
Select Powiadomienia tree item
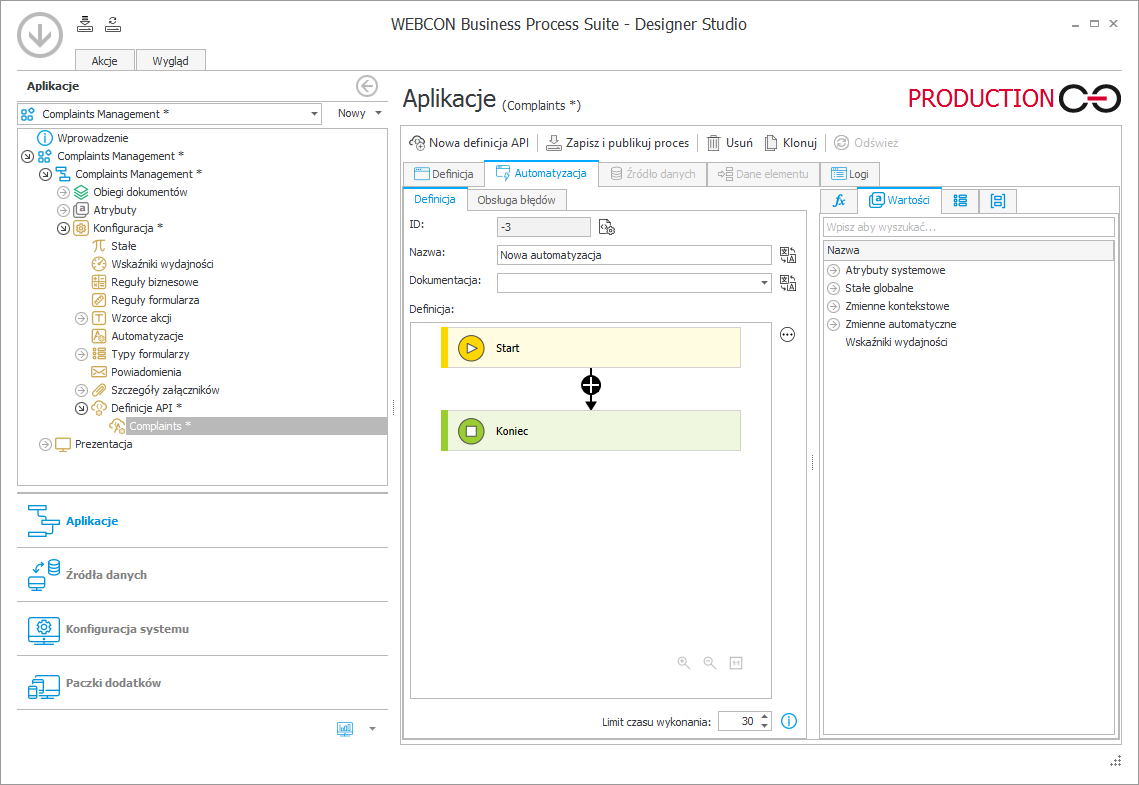pos(146,372)
